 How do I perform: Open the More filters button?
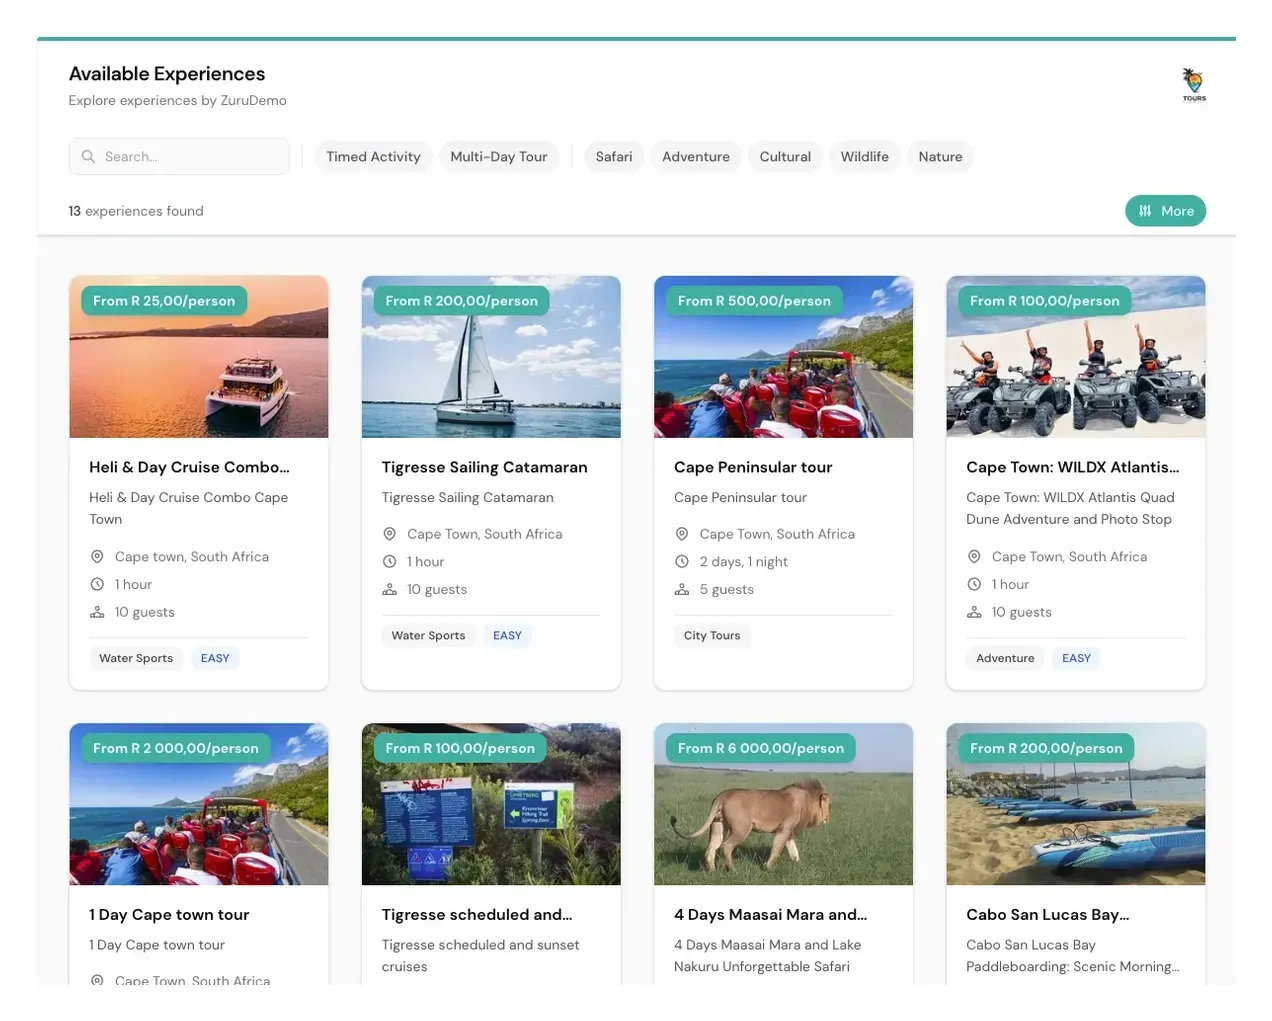(1165, 211)
